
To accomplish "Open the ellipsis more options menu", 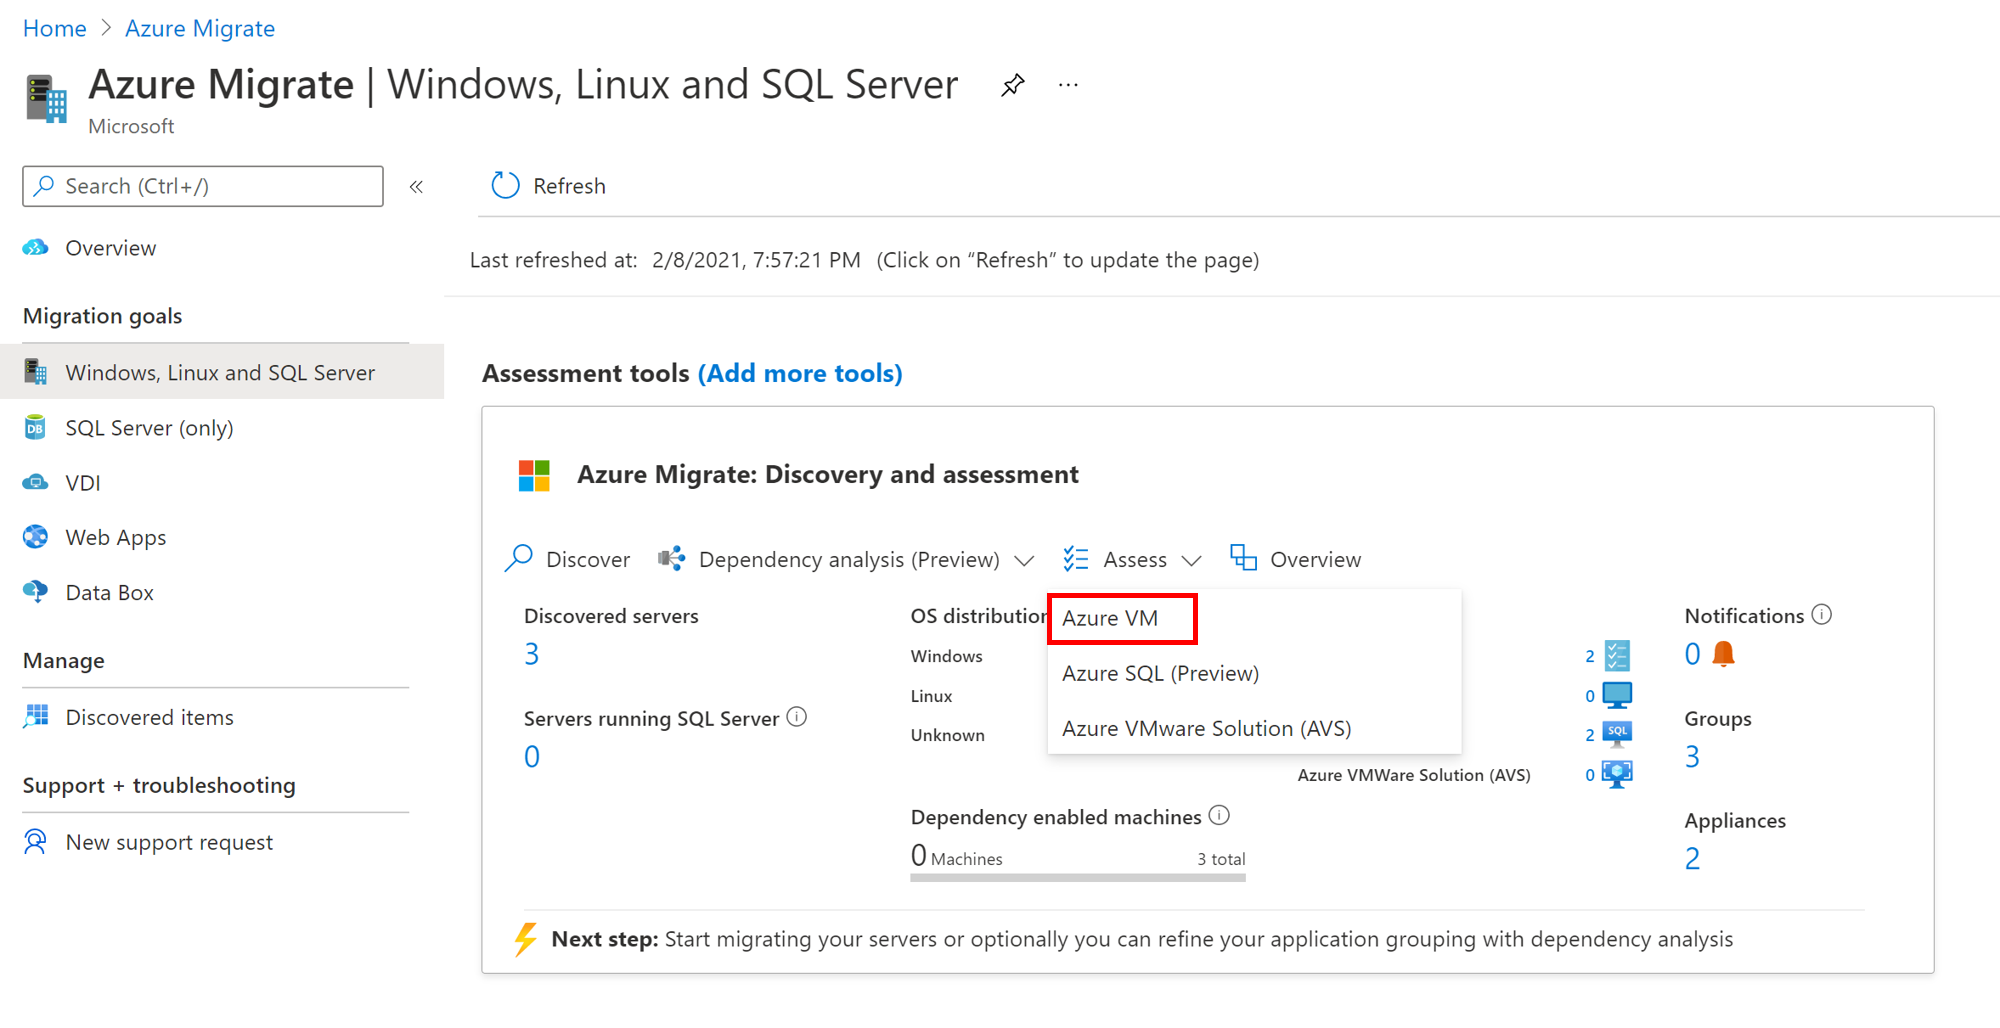I will [x=1068, y=85].
